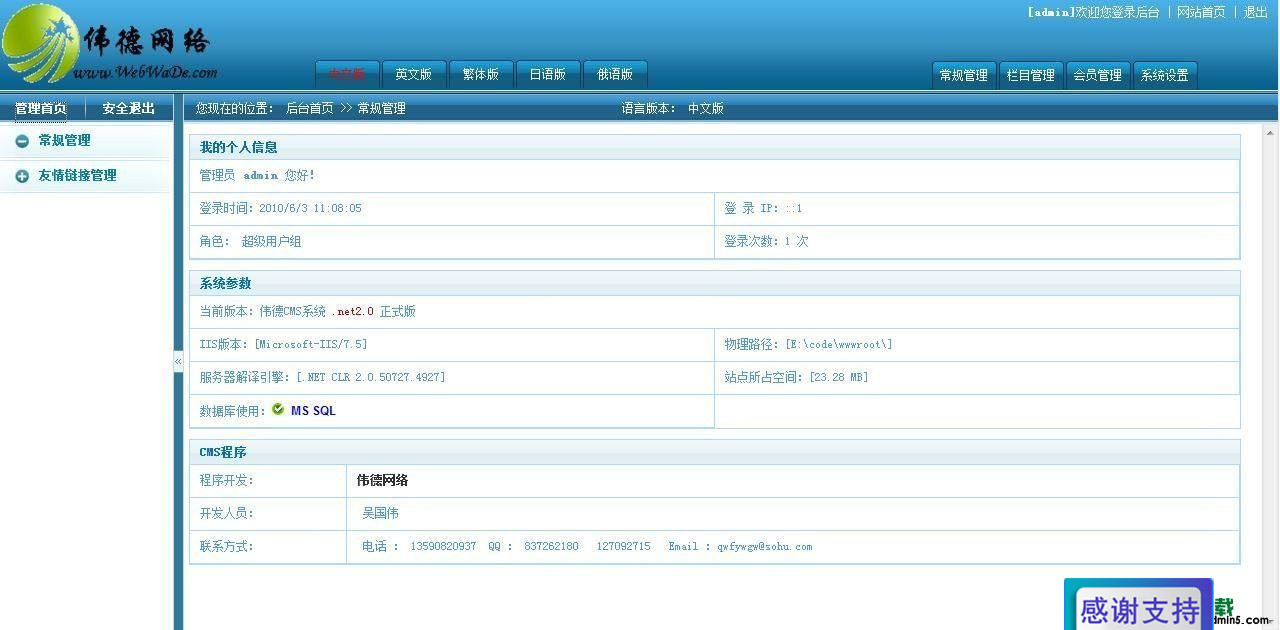The height and width of the screenshot is (630, 1280).
Task: Click the physical path E:\code\wwwroot\ value
Action: coord(838,345)
